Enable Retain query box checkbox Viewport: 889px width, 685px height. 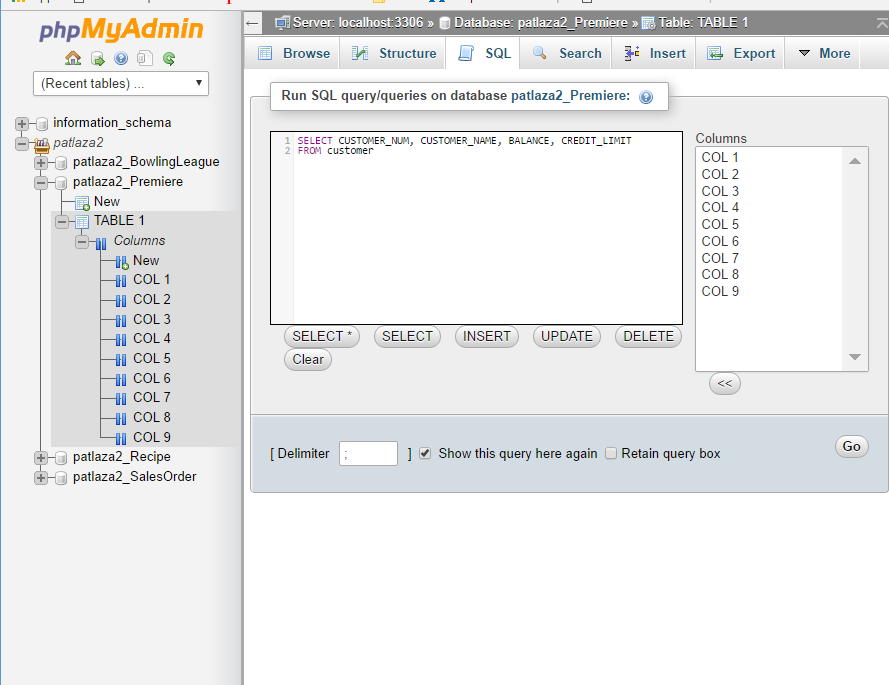(x=611, y=453)
